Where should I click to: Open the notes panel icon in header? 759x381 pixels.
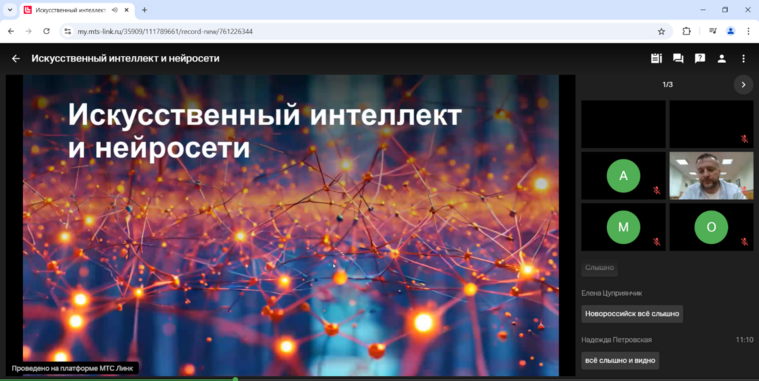tap(656, 59)
